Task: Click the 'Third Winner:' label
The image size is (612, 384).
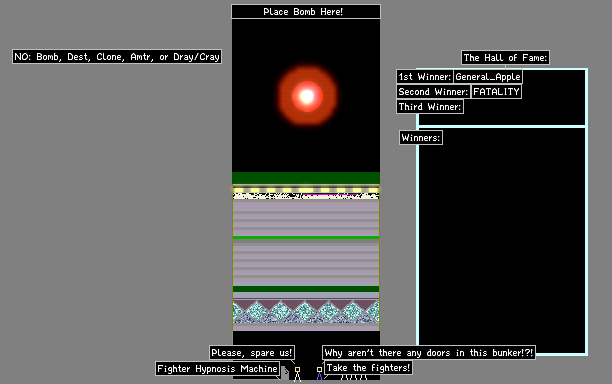Action: point(430,107)
